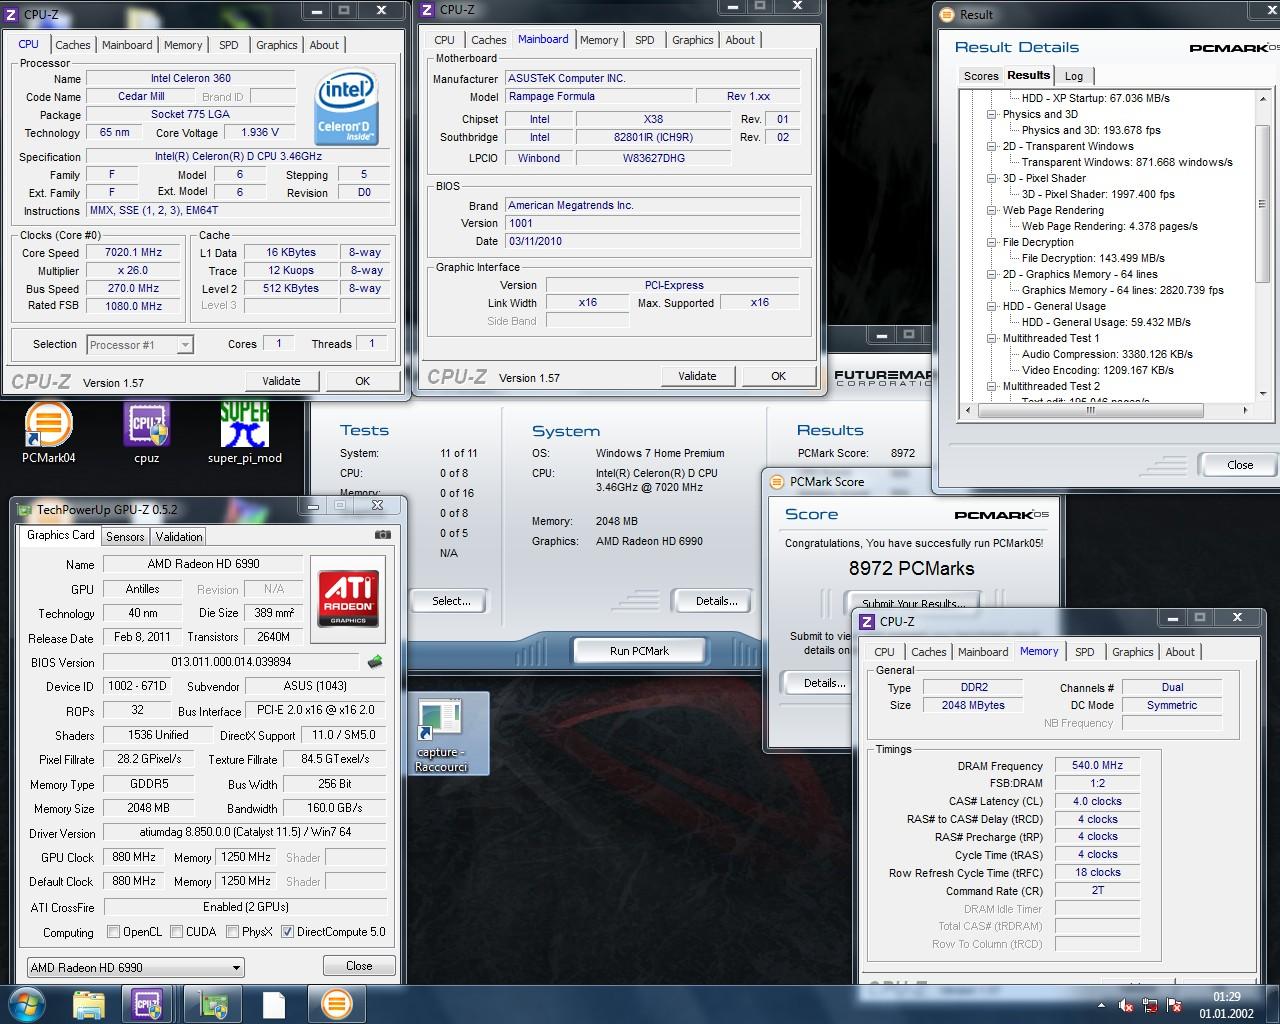1280x1024 pixels.
Task: Click Validate in the top-left CPU-Z window
Action: click(281, 381)
